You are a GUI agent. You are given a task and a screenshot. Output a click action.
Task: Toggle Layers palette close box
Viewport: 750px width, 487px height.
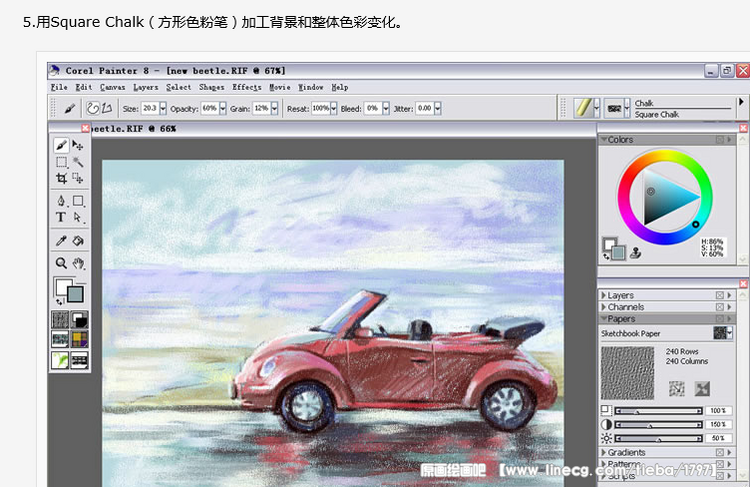(x=719, y=295)
